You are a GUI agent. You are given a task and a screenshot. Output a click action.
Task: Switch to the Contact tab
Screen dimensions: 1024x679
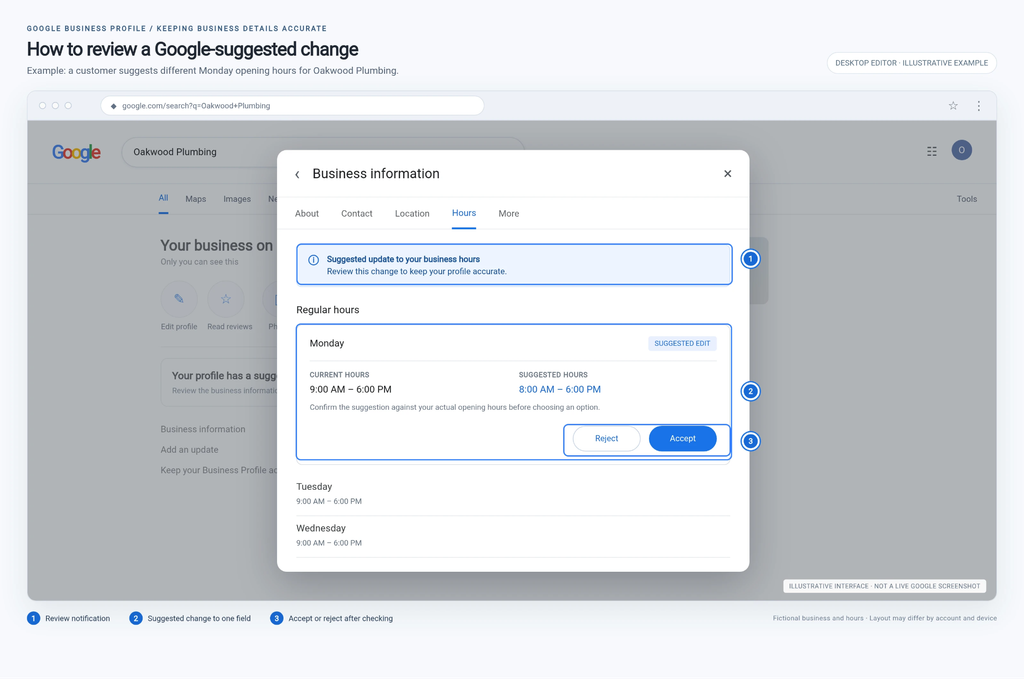357,213
